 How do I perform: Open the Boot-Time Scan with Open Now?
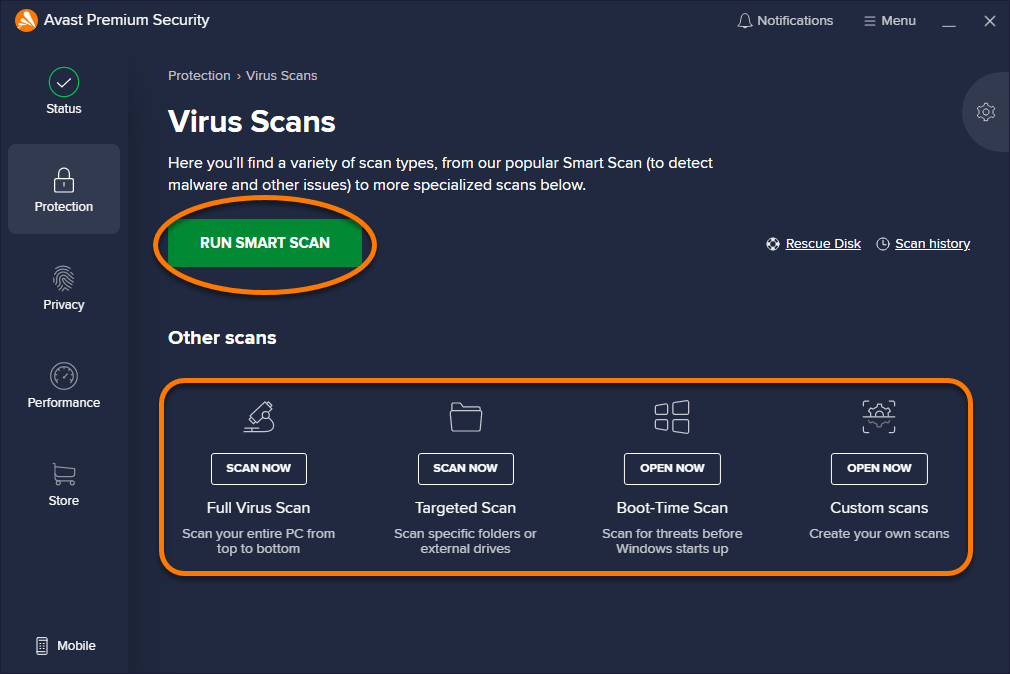pos(672,468)
